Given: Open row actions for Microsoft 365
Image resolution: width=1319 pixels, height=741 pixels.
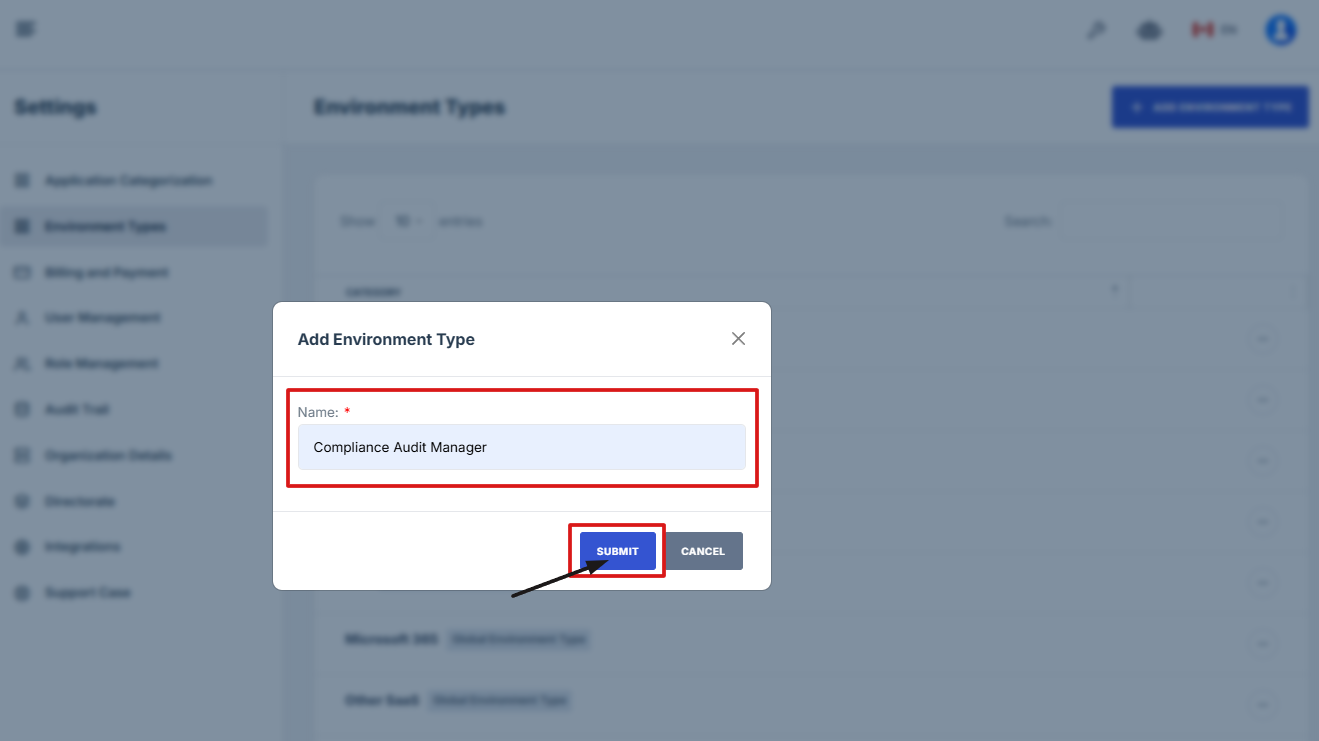Looking at the screenshot, I should coord(1262,644).
